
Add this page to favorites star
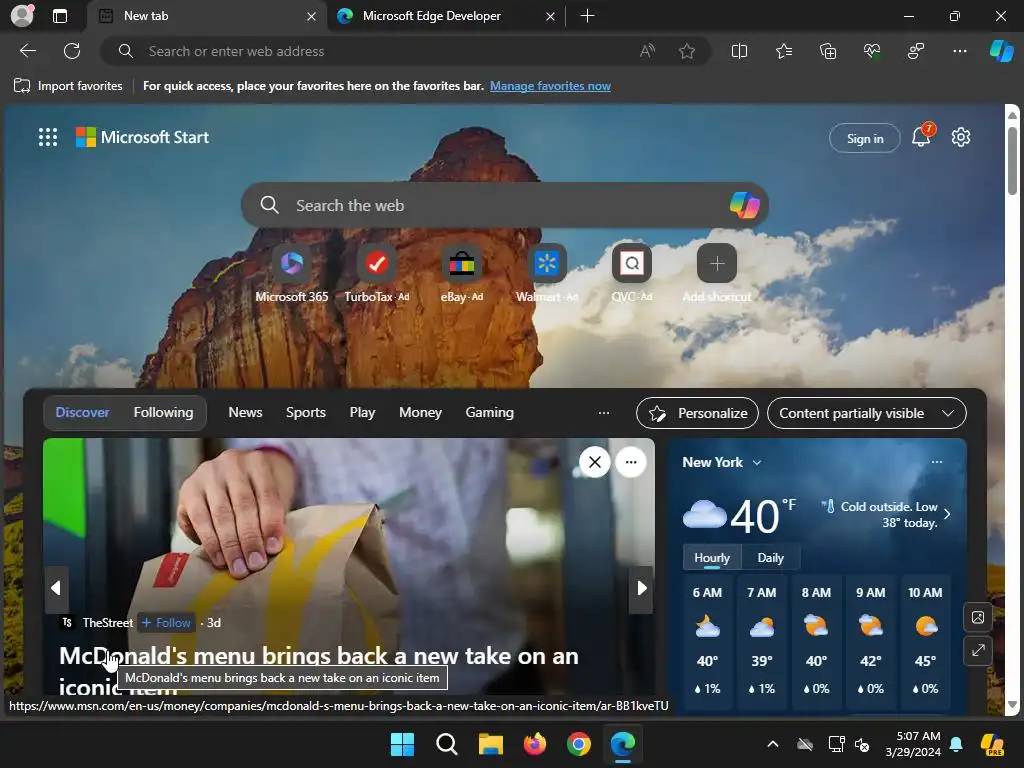[x=686, y=51]
